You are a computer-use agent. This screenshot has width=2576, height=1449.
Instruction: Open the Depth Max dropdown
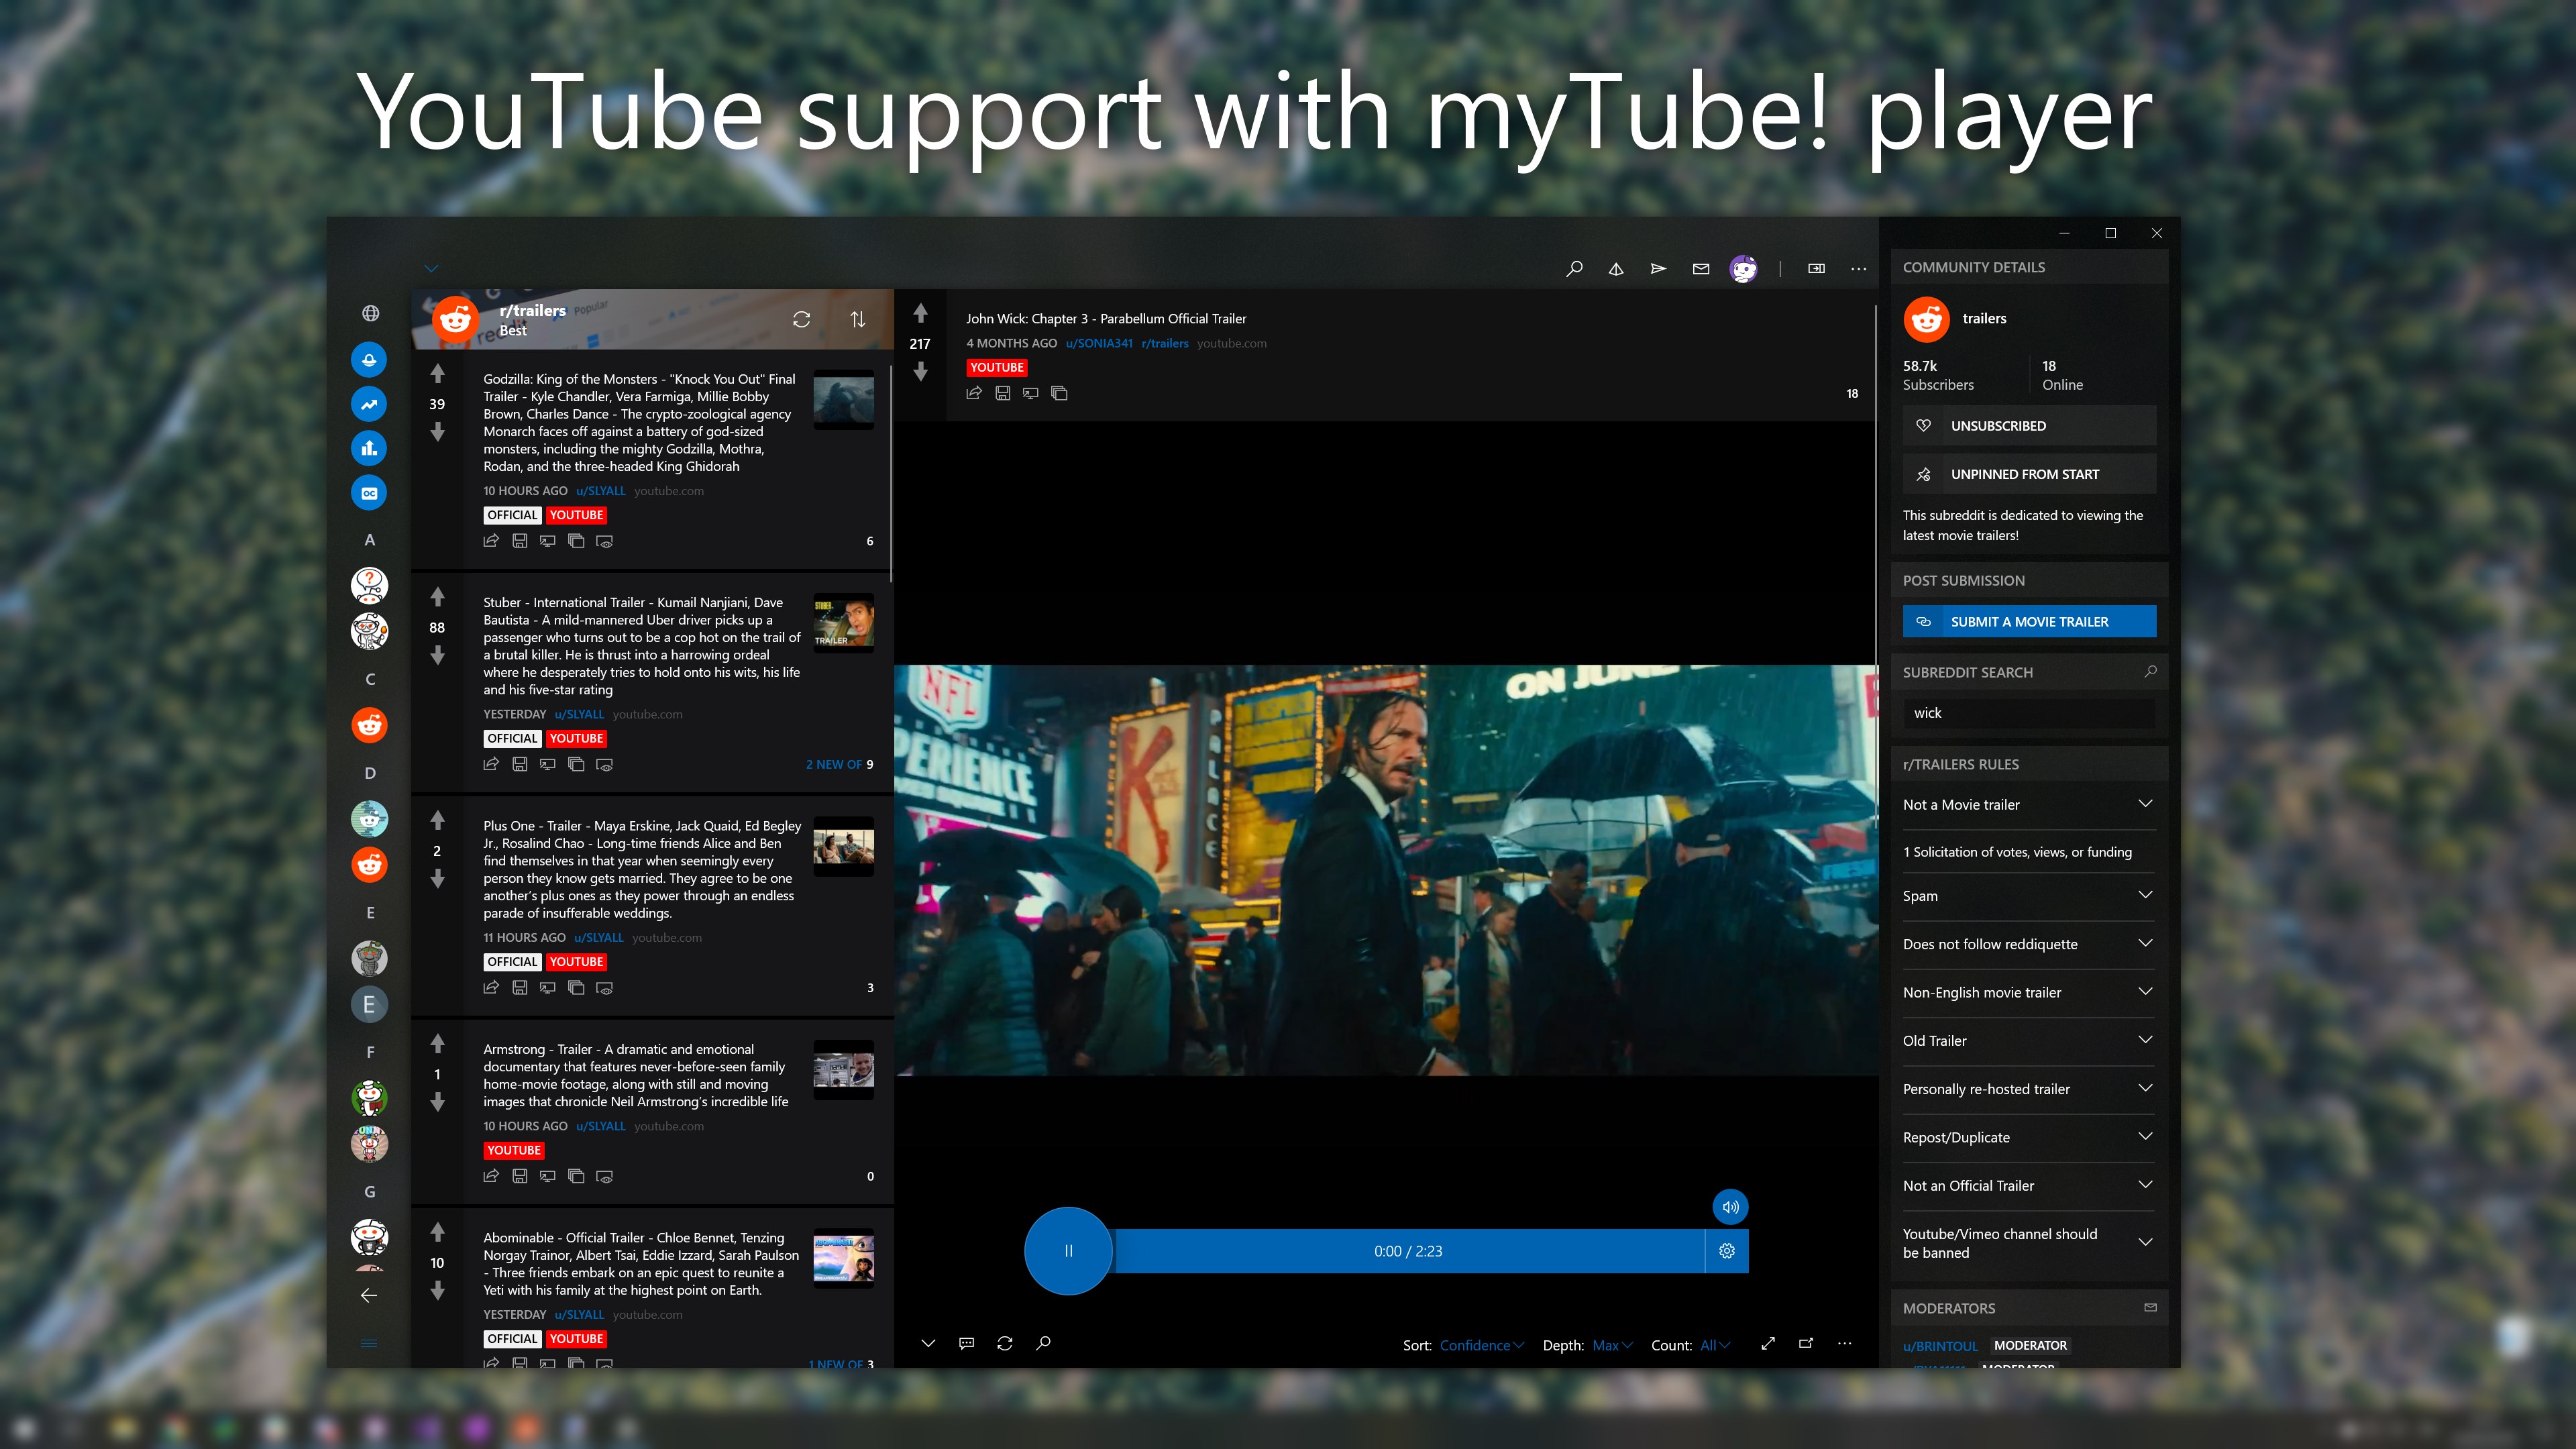(x=1611, y=1345)
